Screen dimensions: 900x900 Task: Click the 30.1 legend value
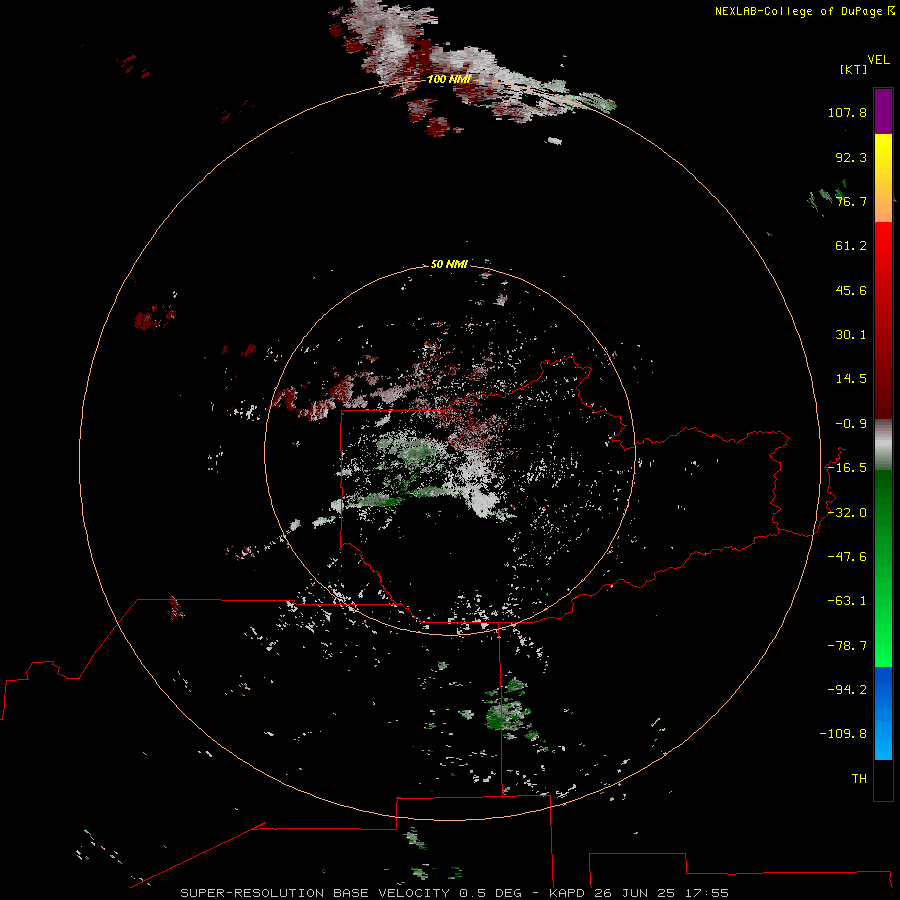point(851,335)
